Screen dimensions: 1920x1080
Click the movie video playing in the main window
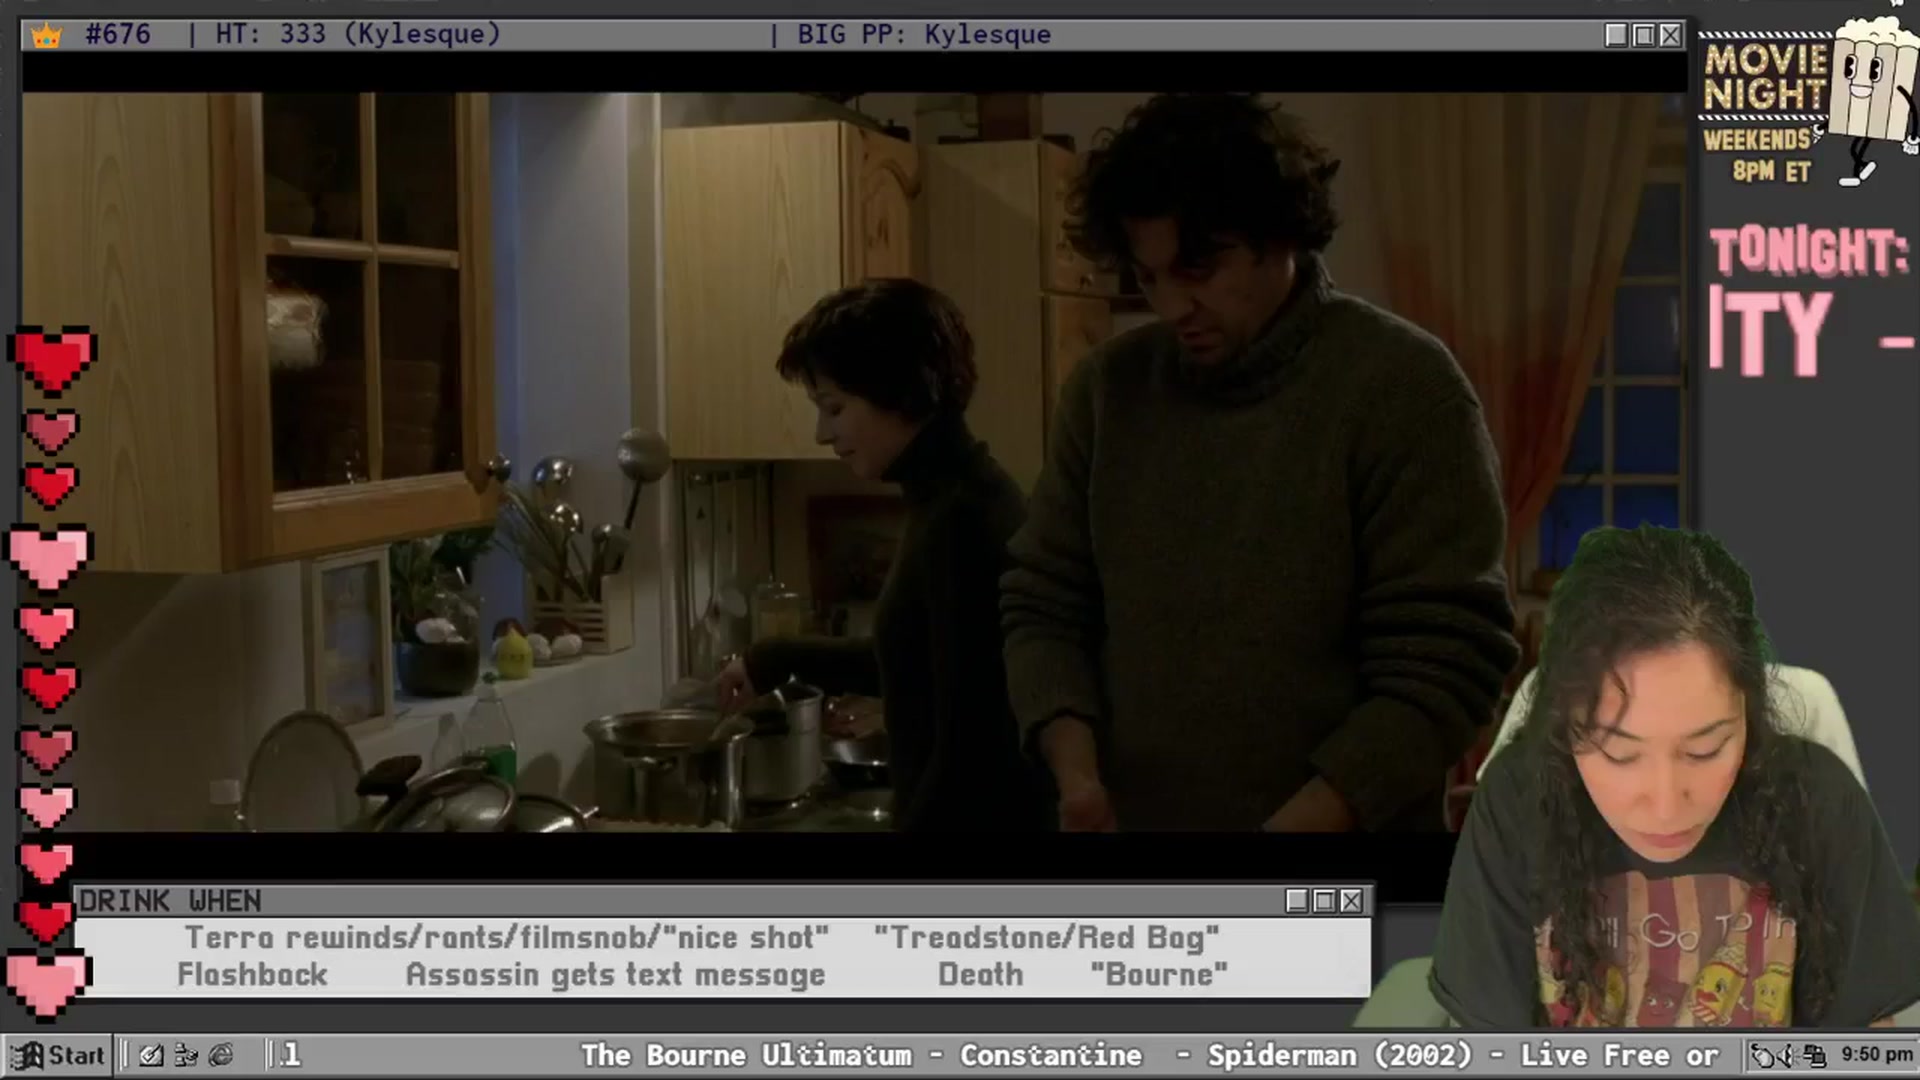[855, 462]
